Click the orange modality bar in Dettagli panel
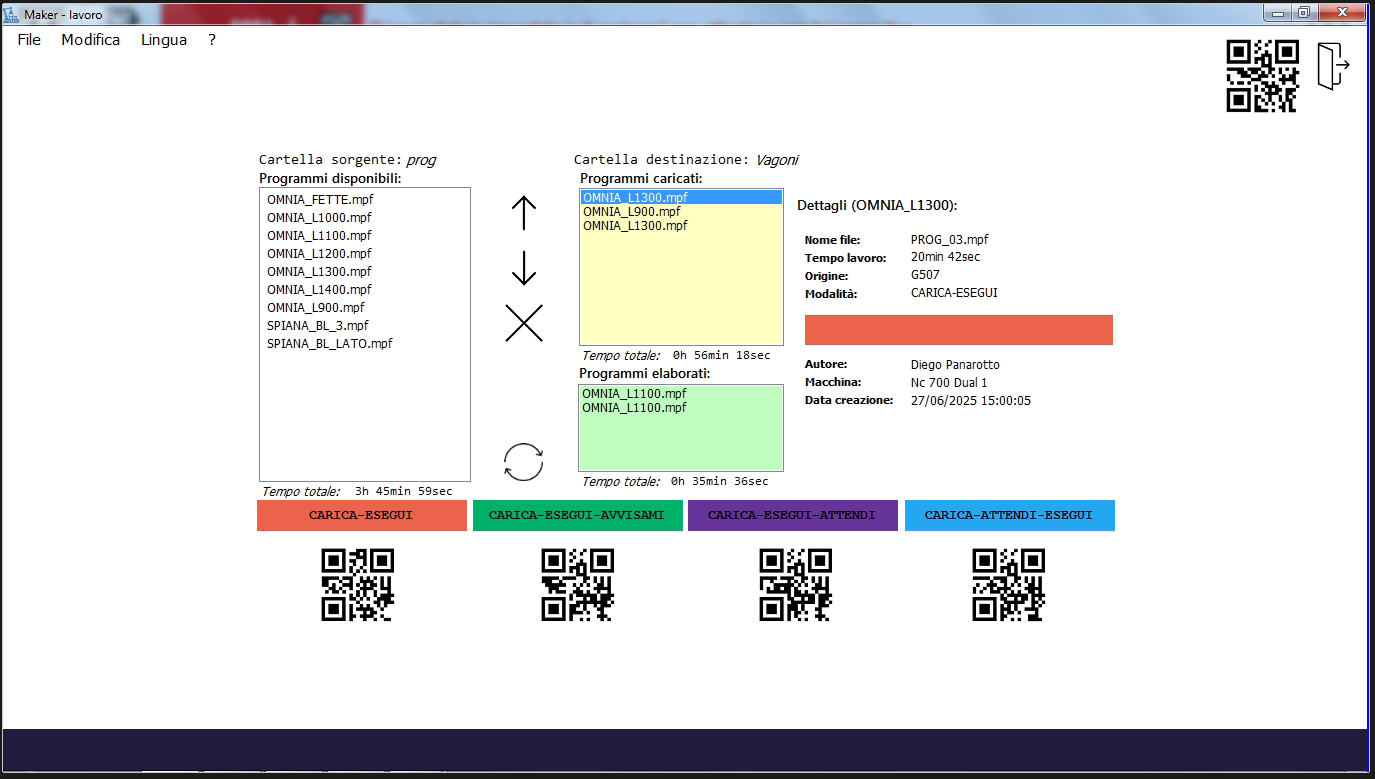 coord(958,329)
